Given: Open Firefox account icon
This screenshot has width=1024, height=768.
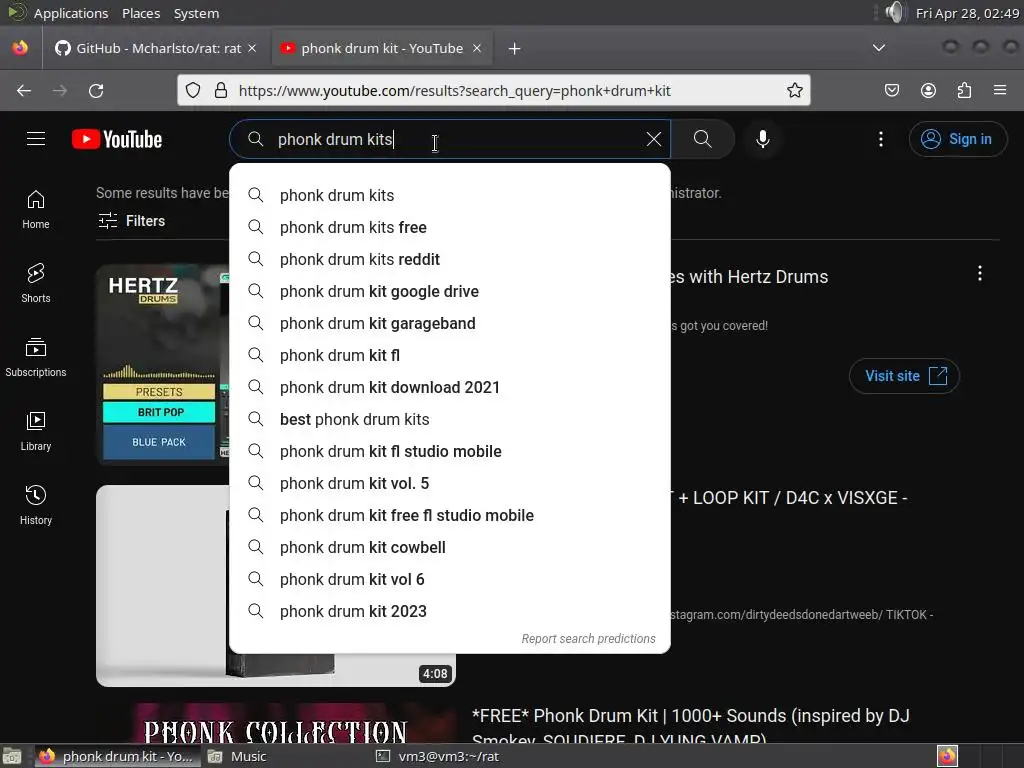Looking at the screenshot, I should pos(928,90).
